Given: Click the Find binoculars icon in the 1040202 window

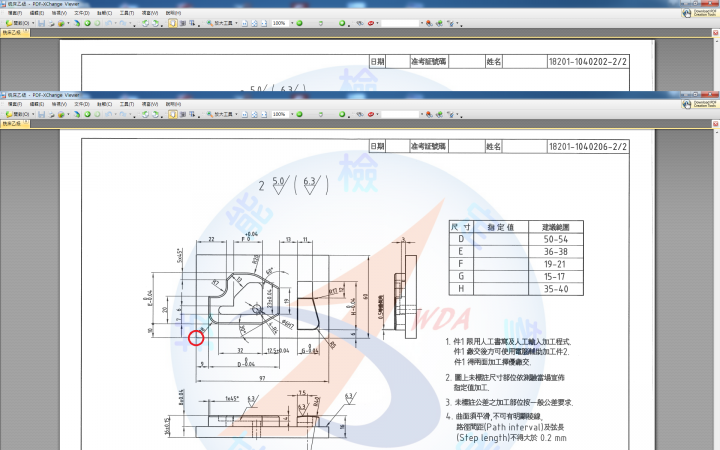Looking at the screenshot, I should [x=360, y=23].
